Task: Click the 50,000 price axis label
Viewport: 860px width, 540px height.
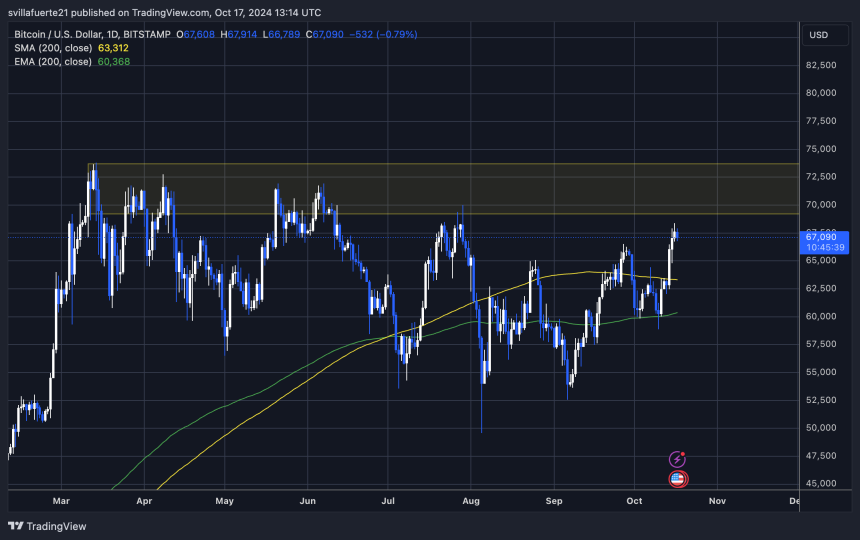Action: coord(821,428)
